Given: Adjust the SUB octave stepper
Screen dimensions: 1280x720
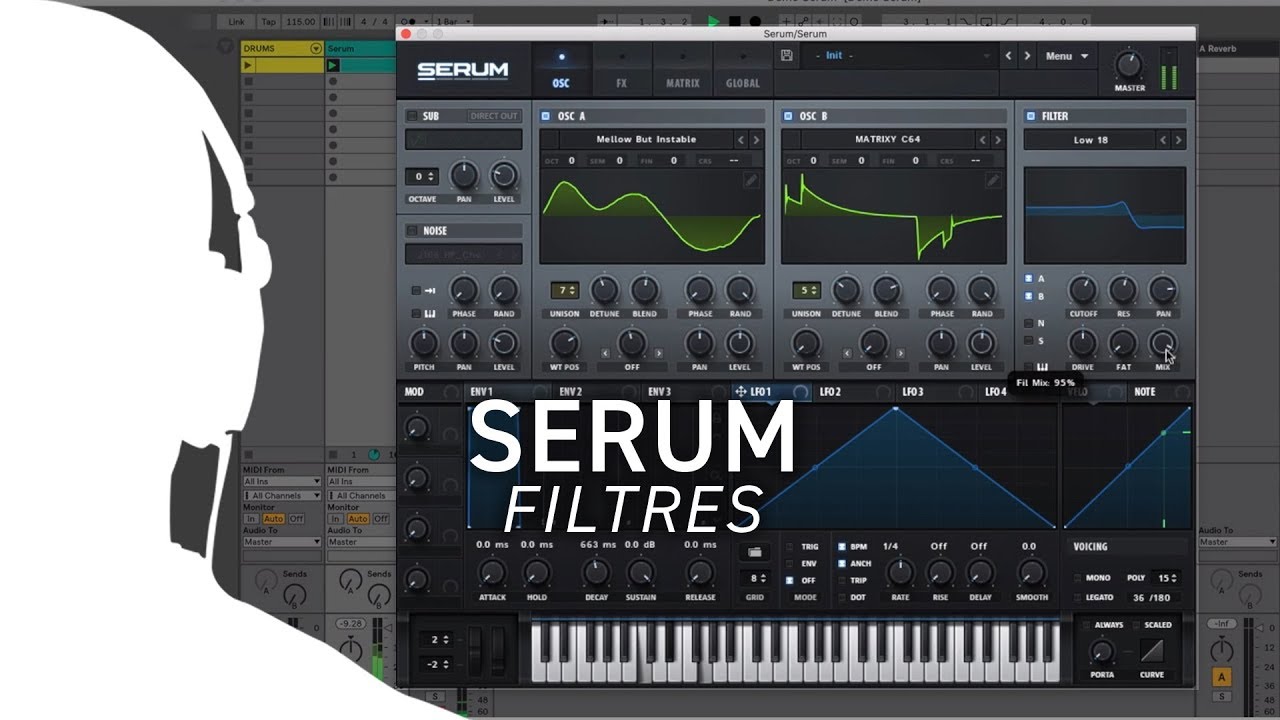Looking at the screenshot, I should tap(422, 176).
